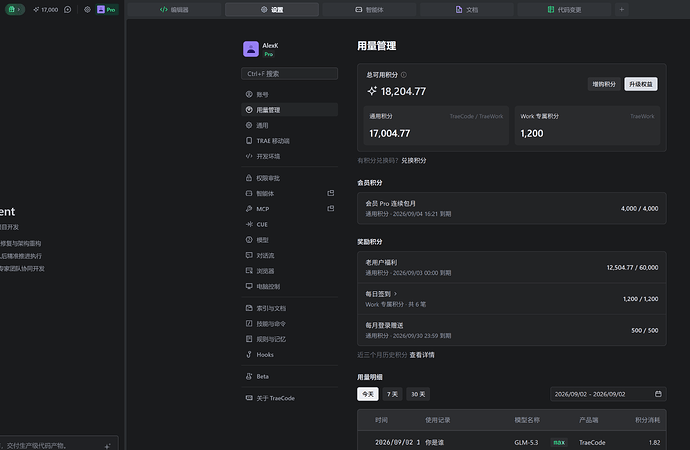The image size is (690, 450).
Task: Switch to the 设置 tab
Action: click(272, 9)
